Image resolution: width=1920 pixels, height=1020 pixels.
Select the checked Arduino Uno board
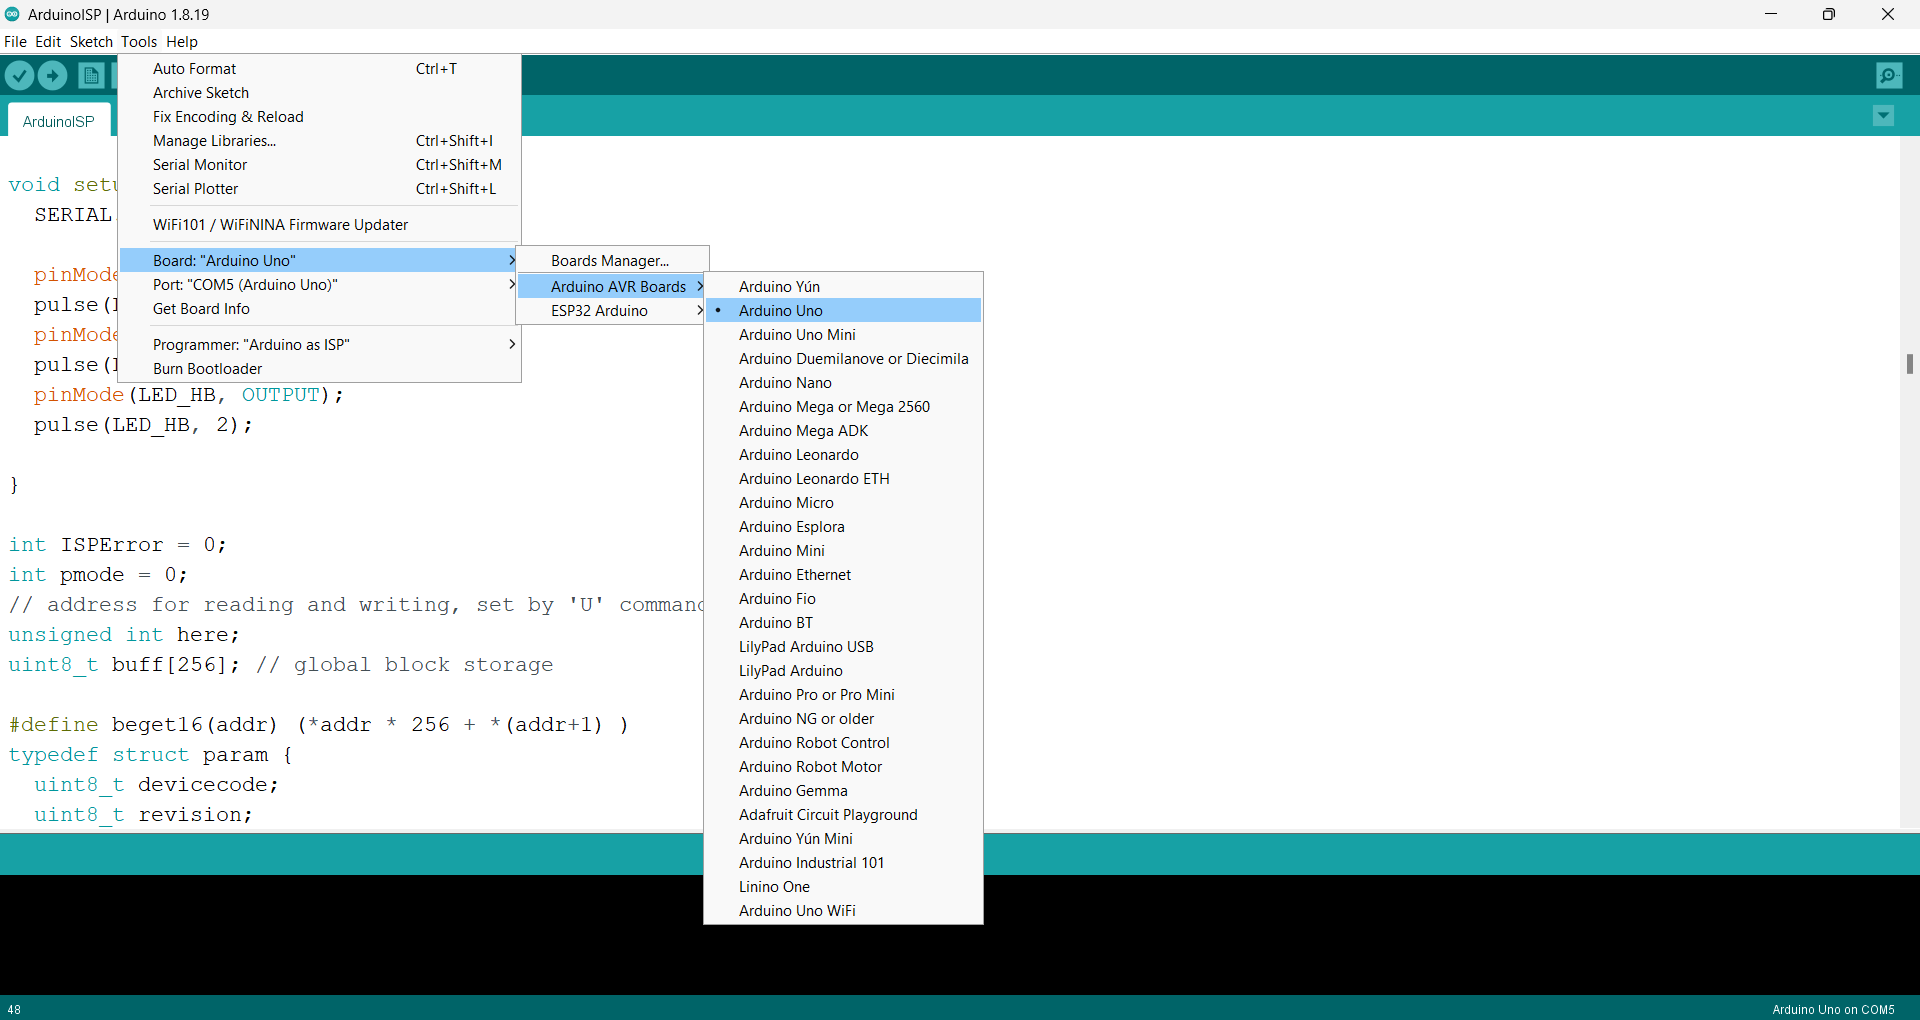pyautogui.click(x=843, y=311)
